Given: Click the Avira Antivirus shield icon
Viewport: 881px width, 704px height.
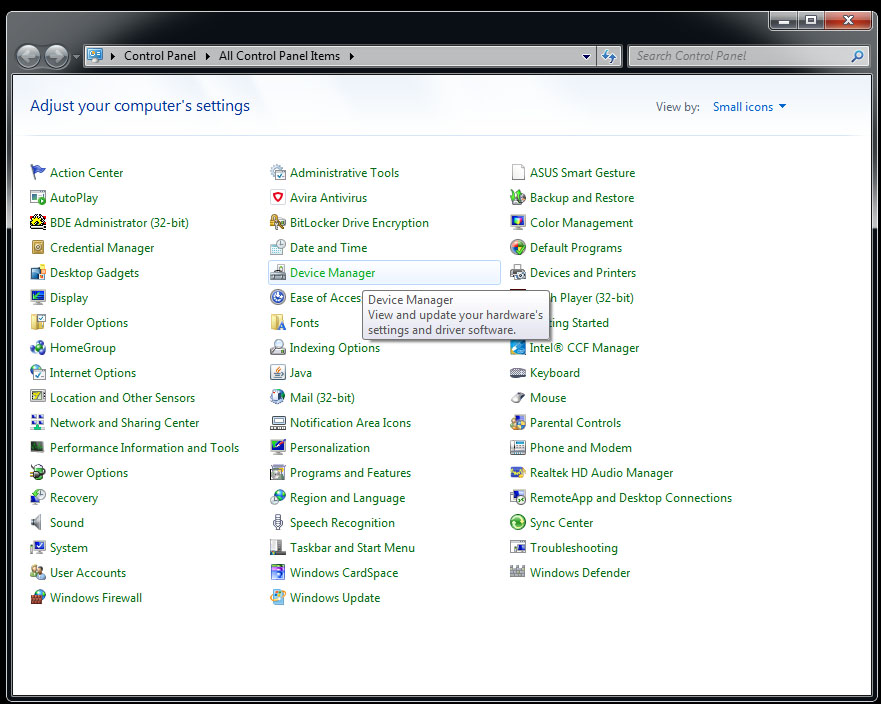Looking at the screenshot, I should click(x=278, y=197).
